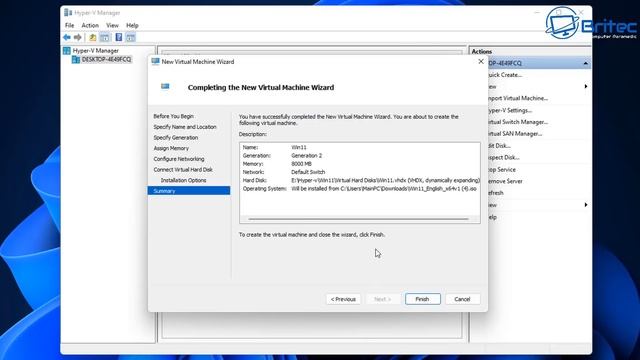
Task: Go to Before You Begin step
Action: pyautogui.click(x=173, y=116)
